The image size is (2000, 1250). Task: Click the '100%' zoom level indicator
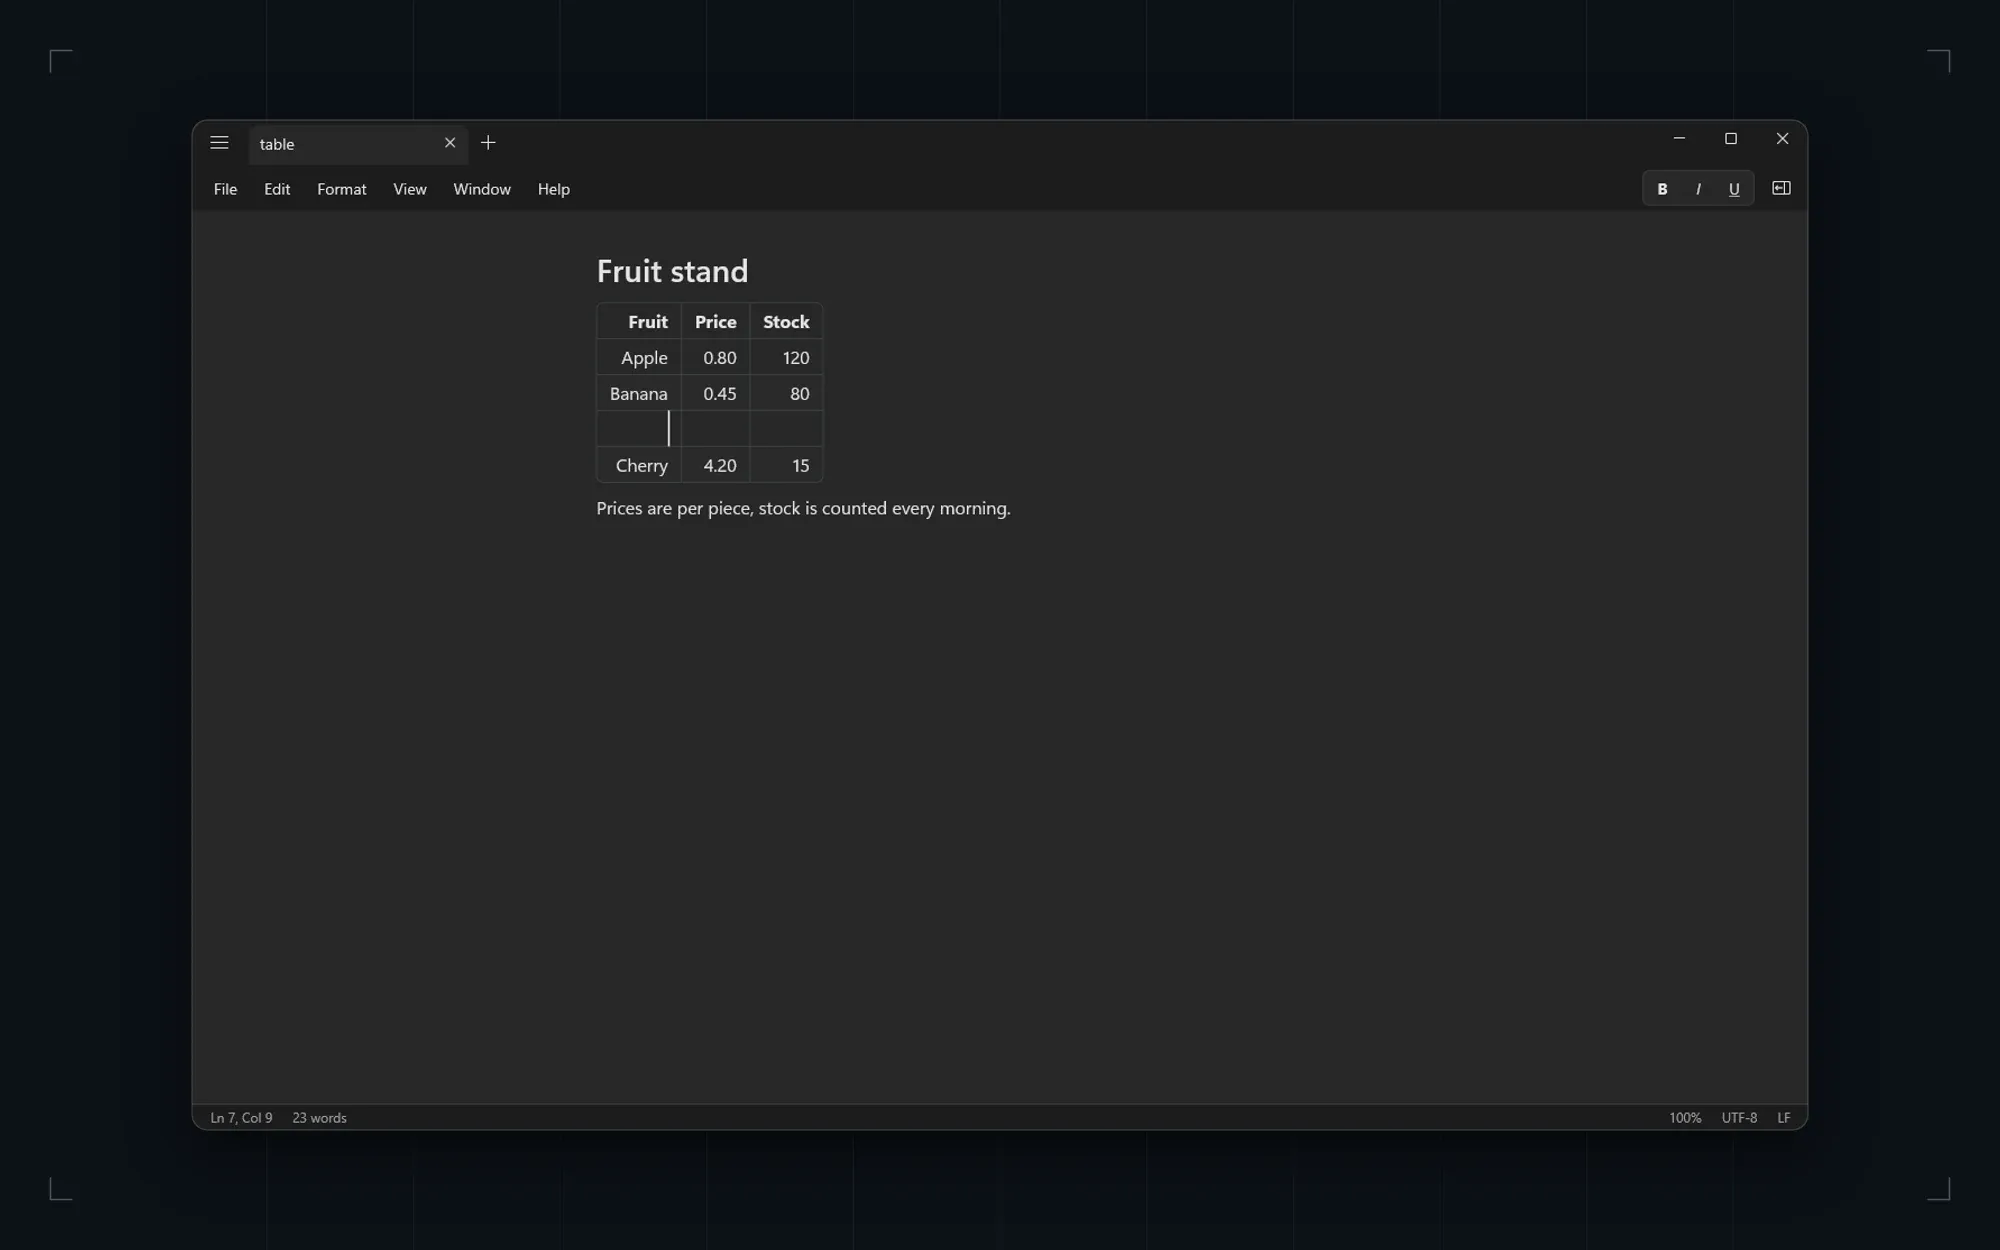click(1685, 1118)
